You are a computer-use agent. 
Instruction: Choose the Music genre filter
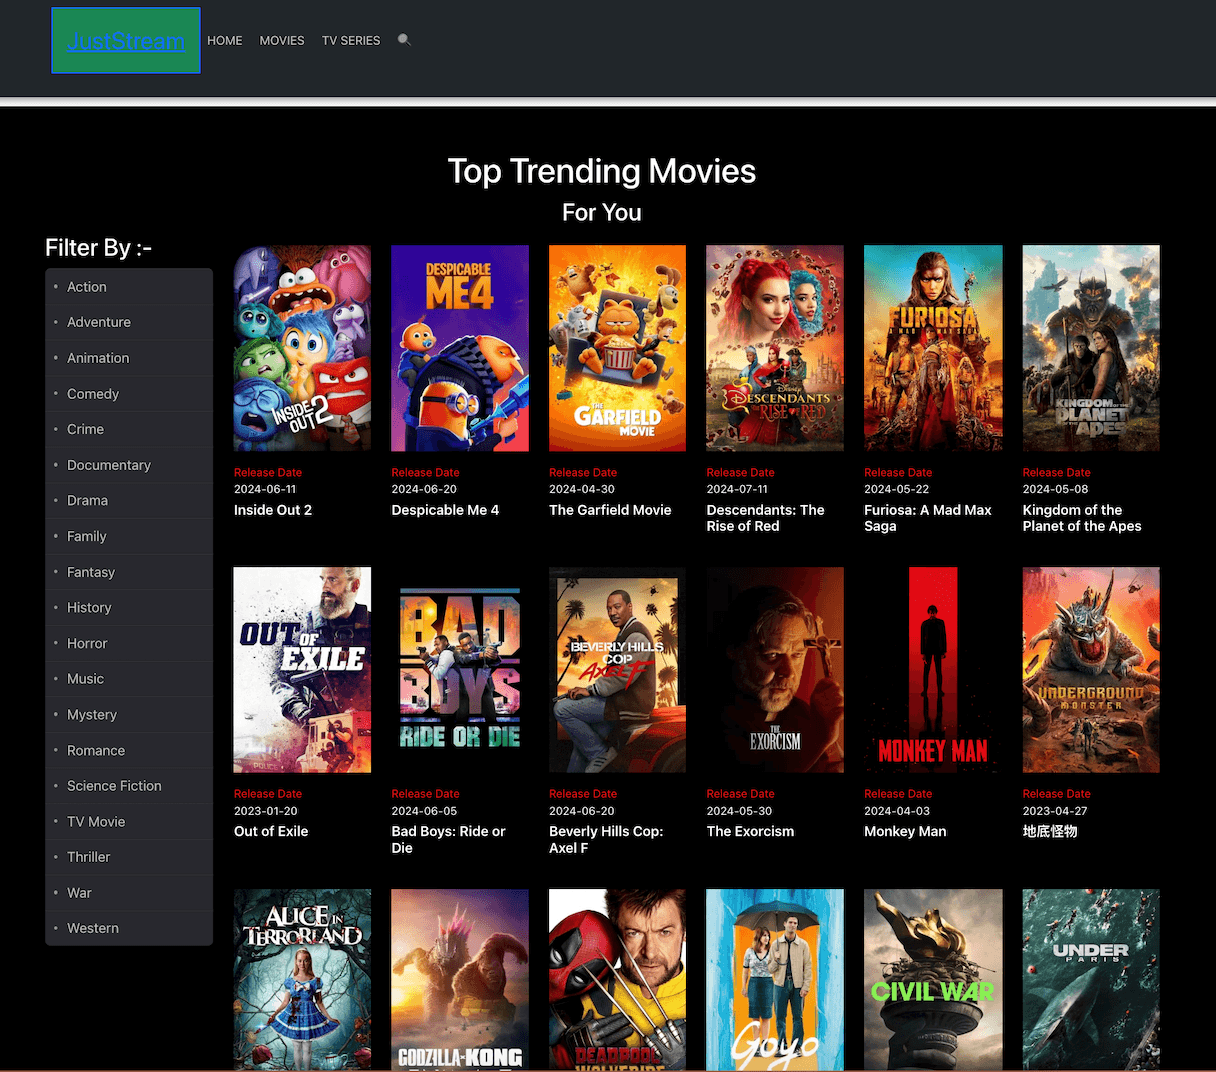[129, 679]
